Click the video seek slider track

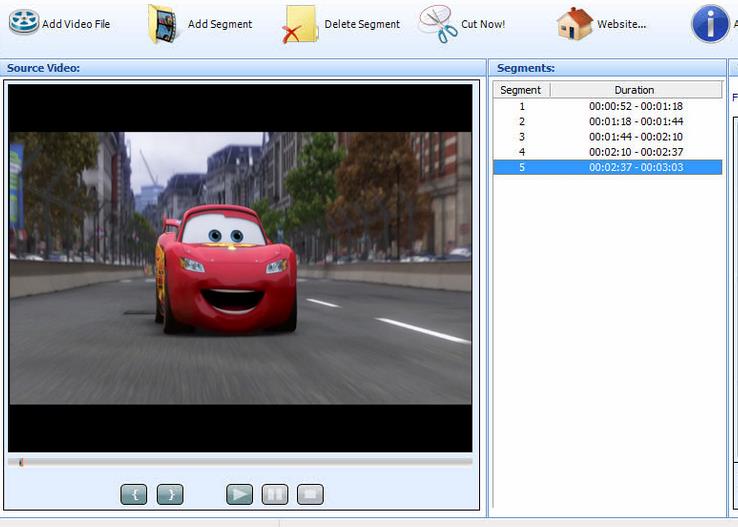(240, 462)
